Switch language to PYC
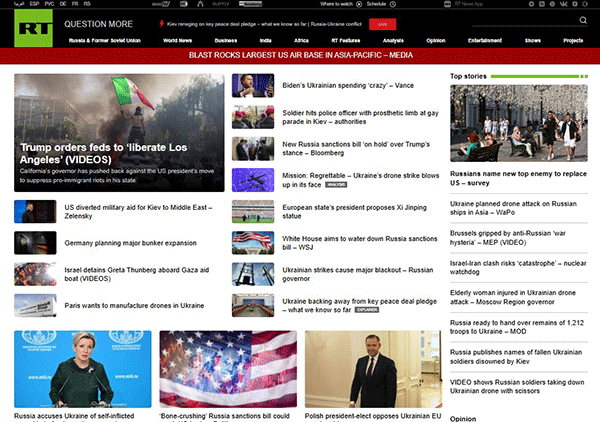Screen dimensions: 600x422 (x=49, y=4)
